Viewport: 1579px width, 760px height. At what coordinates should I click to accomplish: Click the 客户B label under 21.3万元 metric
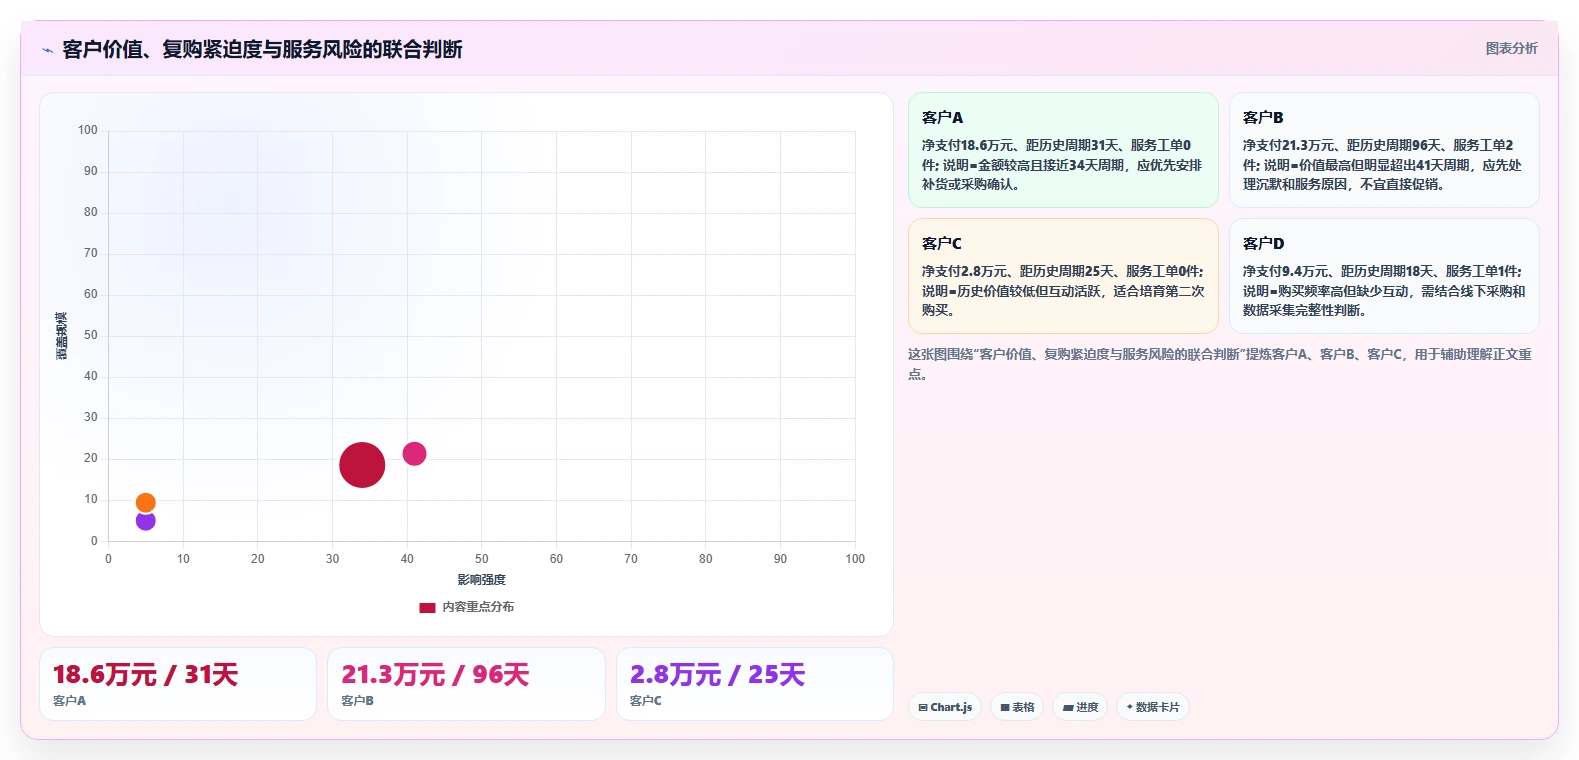click(357, 701)
